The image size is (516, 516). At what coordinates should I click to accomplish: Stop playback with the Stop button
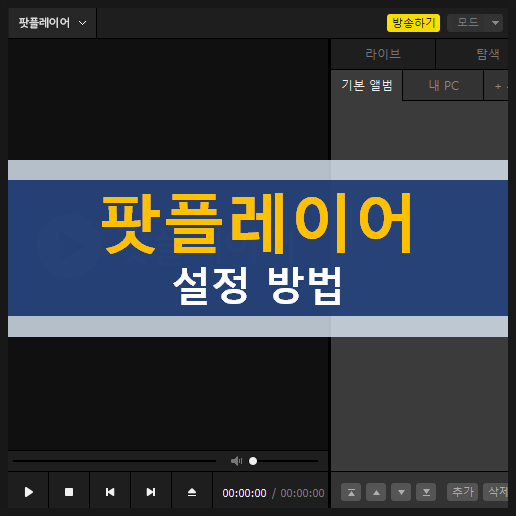click(x=69, y=492)
